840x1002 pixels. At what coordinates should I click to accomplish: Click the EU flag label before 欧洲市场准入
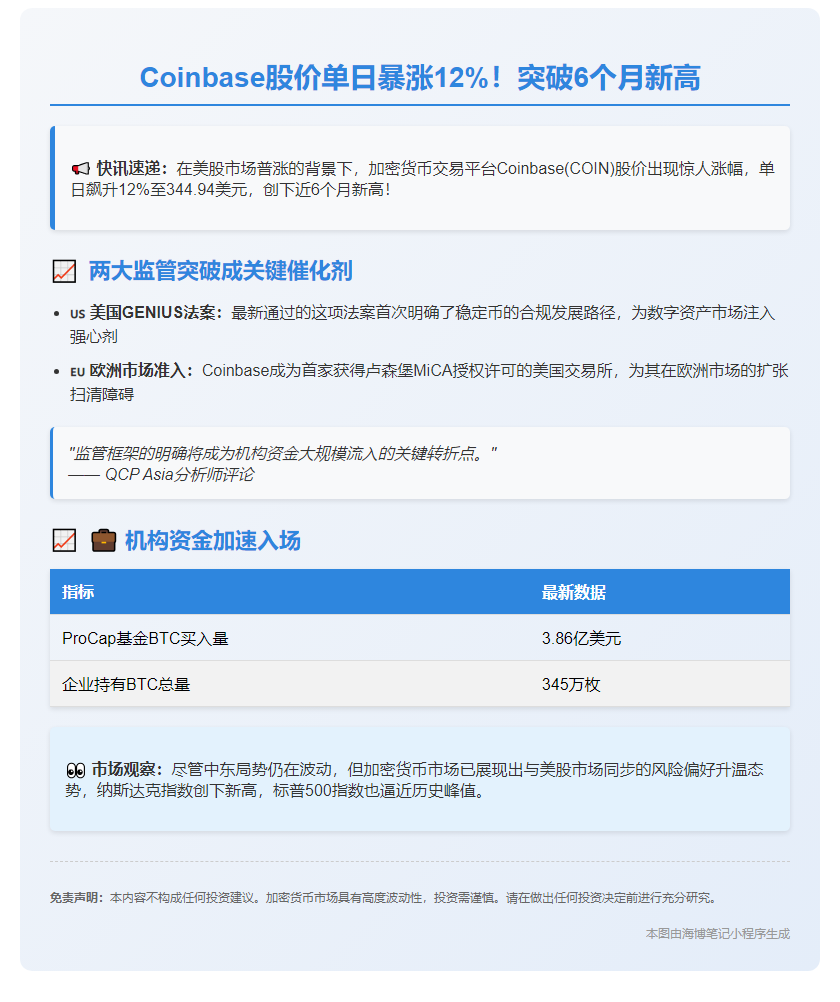coord(77,372)
